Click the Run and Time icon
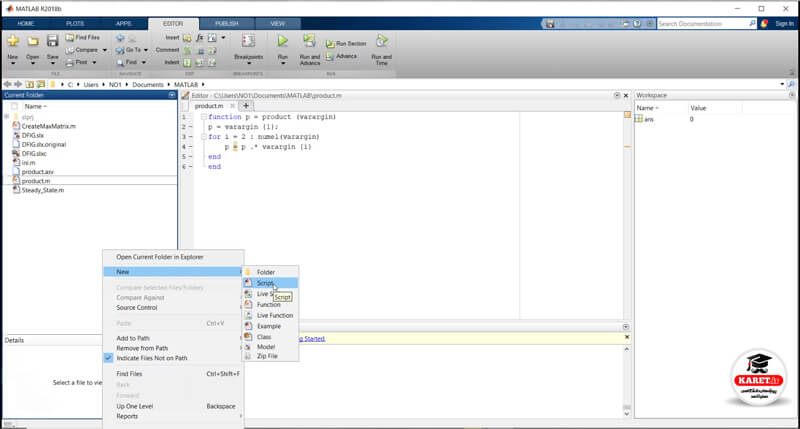This screenshot has width=800, height=429. tap(382, 41)
